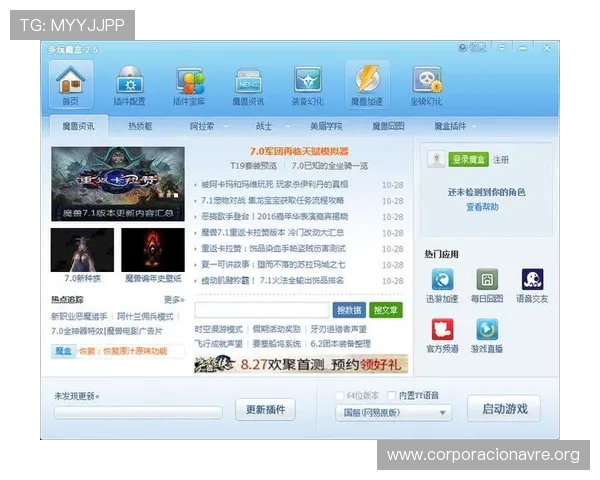Open 插件配置 plugin configuration icon
This screenshot has height=480, width=600.
point(130,85)
